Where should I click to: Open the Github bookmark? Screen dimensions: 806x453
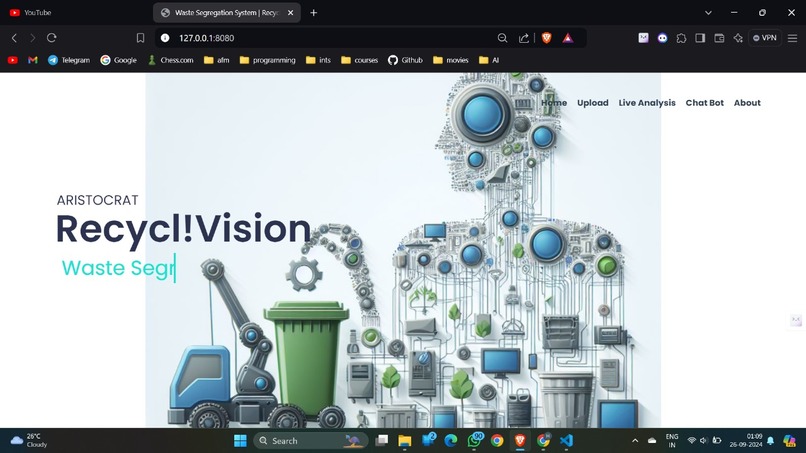(x=406, y=60)
